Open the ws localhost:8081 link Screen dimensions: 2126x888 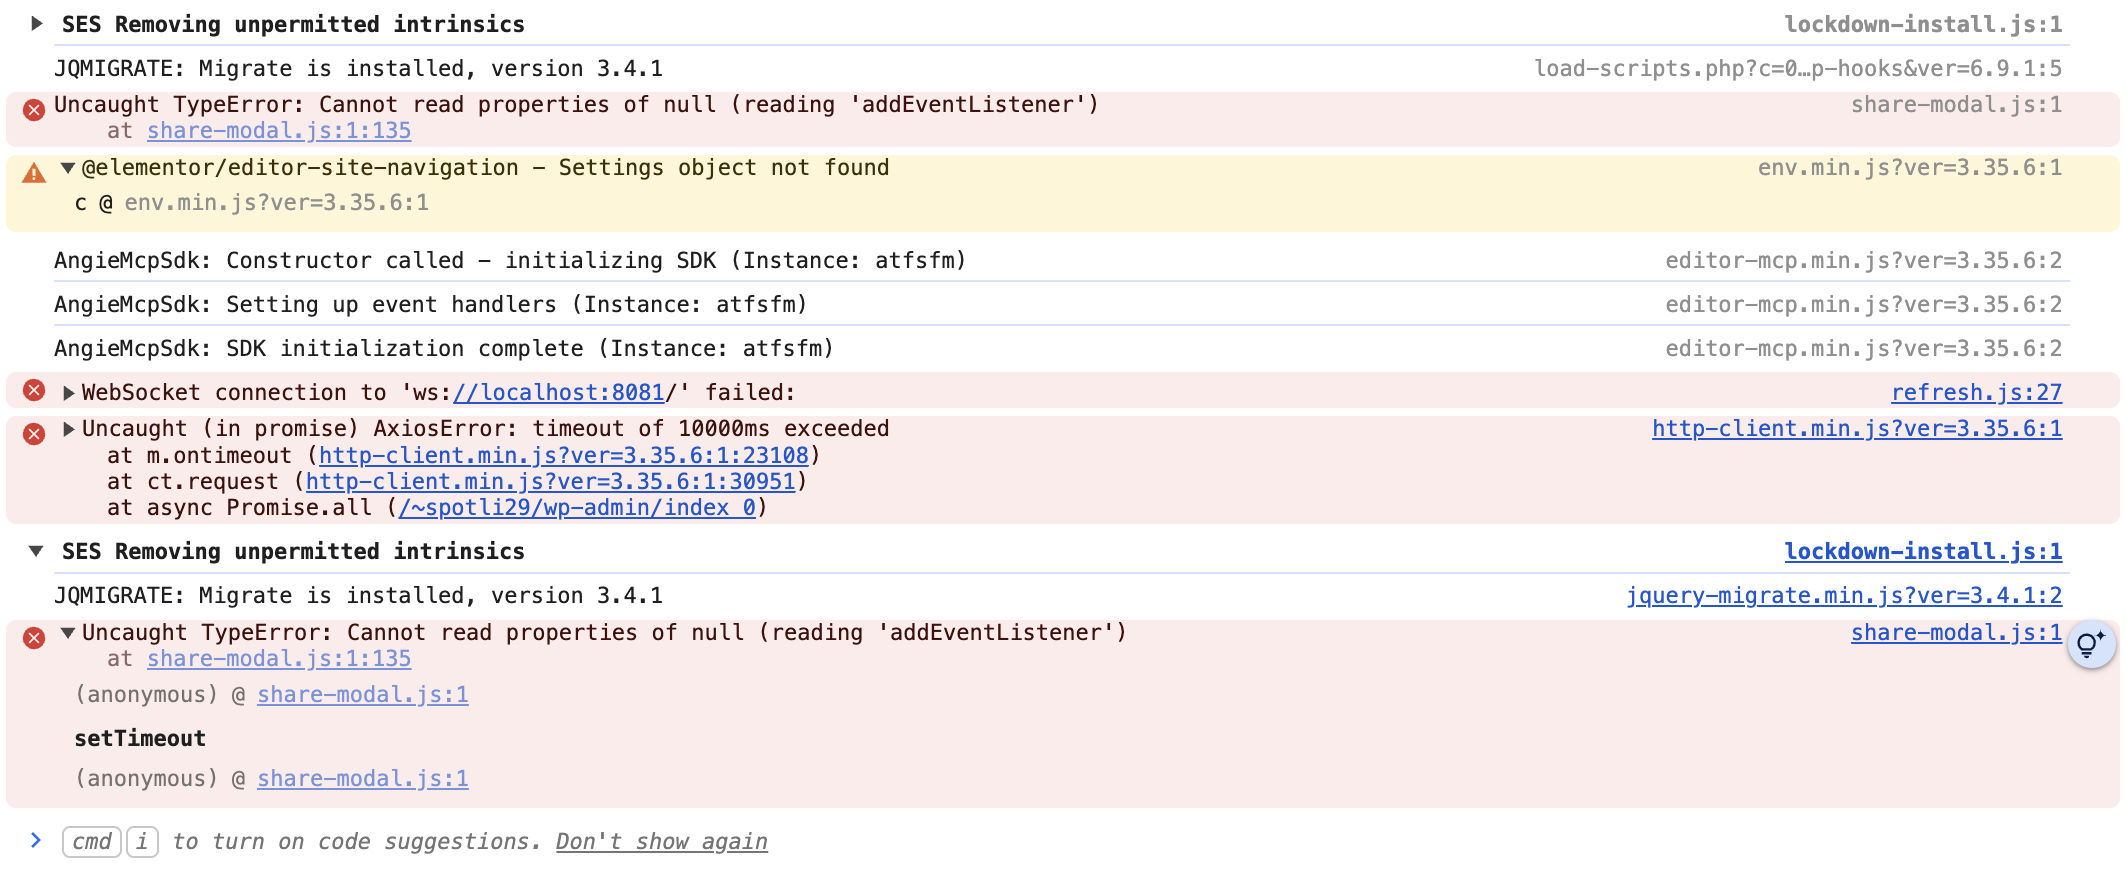(558, 393)
